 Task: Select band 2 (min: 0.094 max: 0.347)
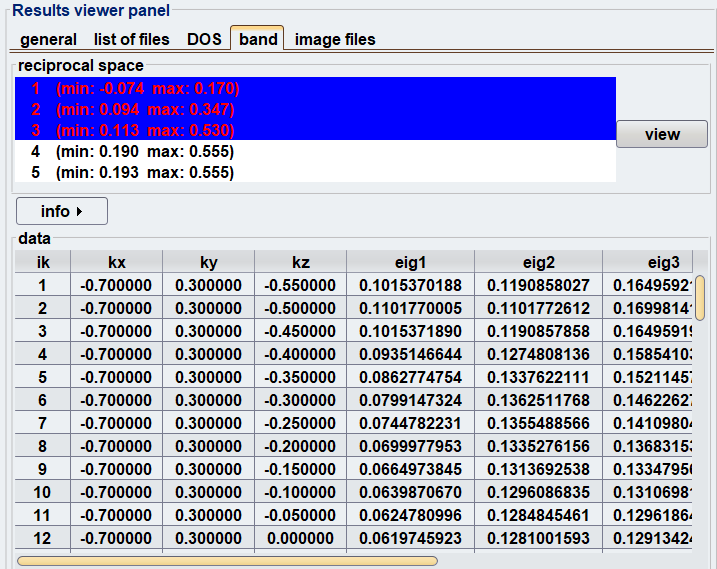coord(316,109)
